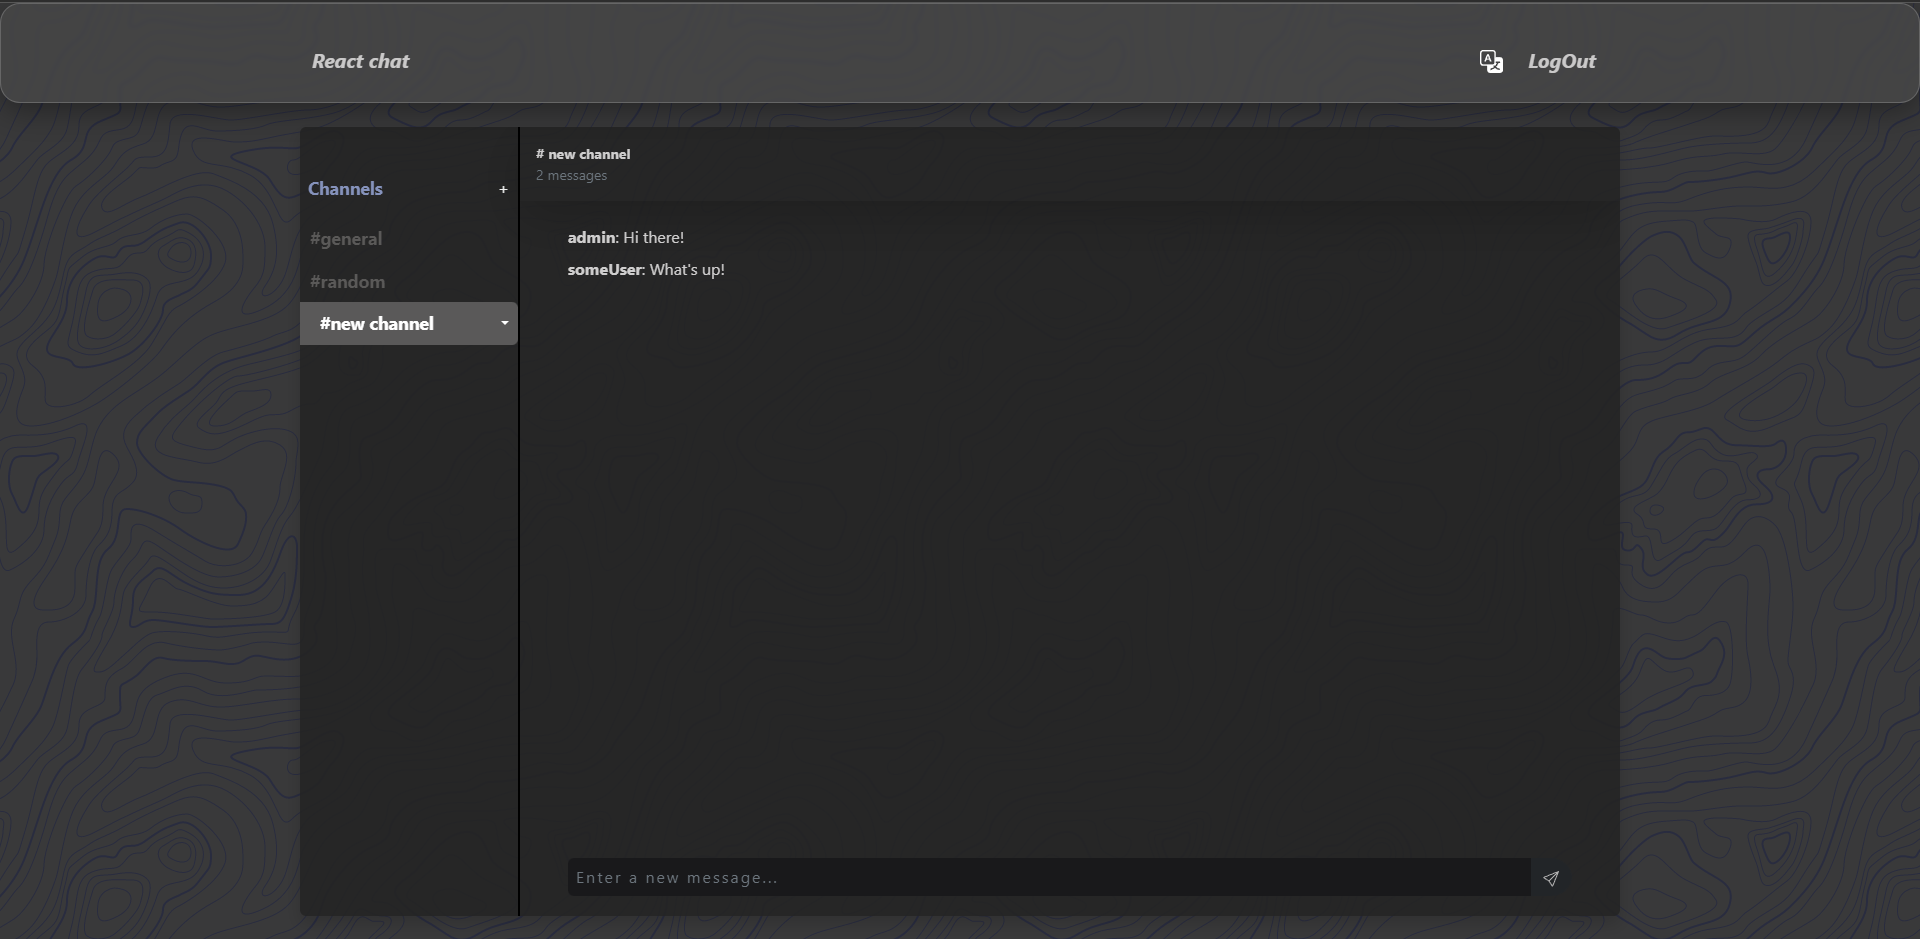This screenshot has width=1920, height=939.
Task: Focus the Enter a new message field
Action: pyautogui.click(x=1049, y=877)
